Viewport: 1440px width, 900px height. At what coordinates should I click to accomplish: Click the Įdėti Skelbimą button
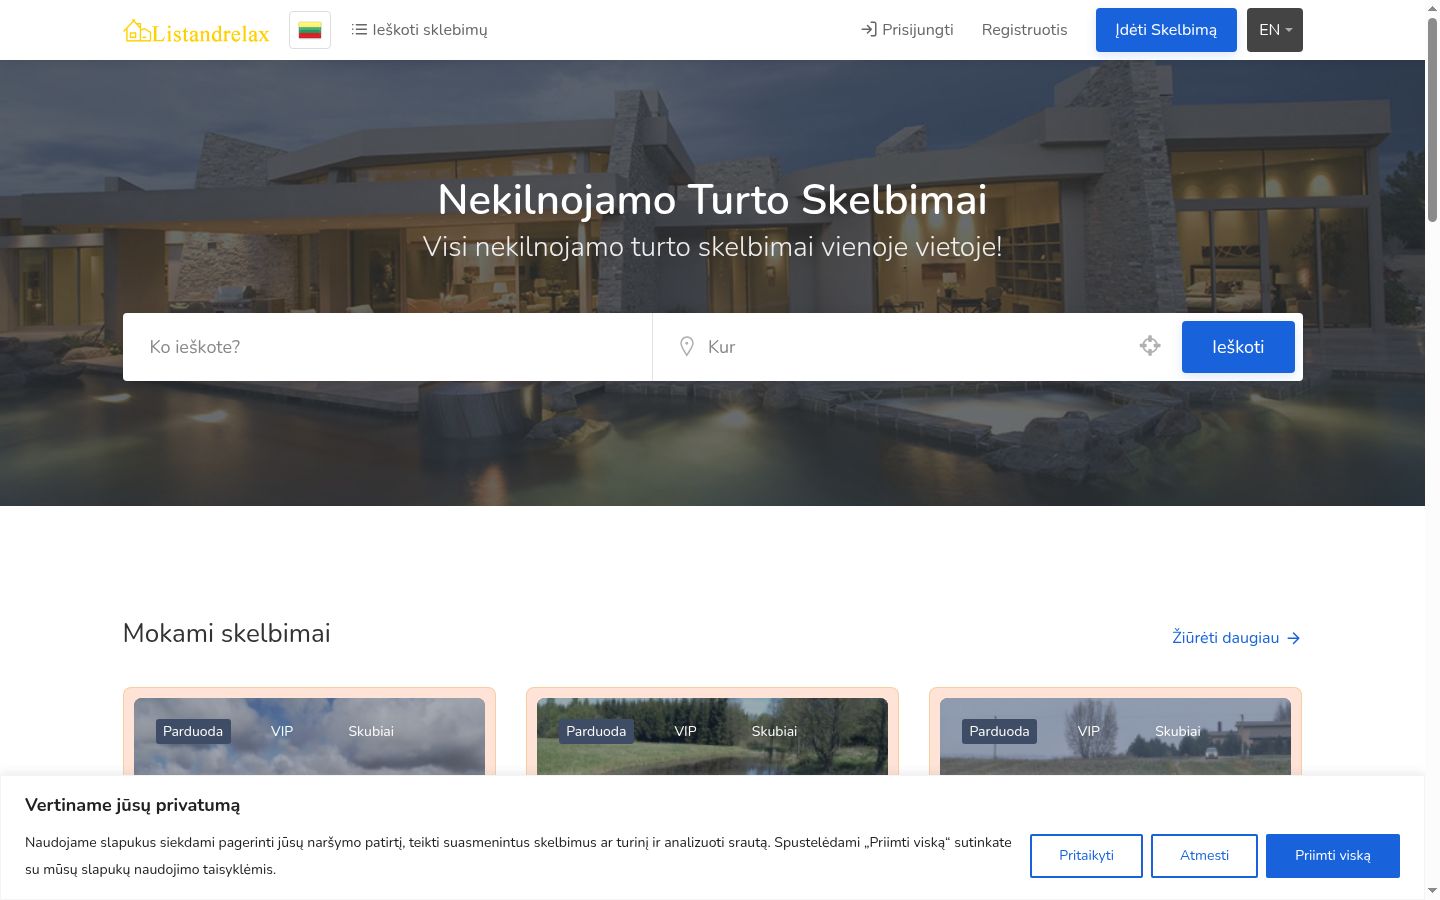(x=1166, y=30)
